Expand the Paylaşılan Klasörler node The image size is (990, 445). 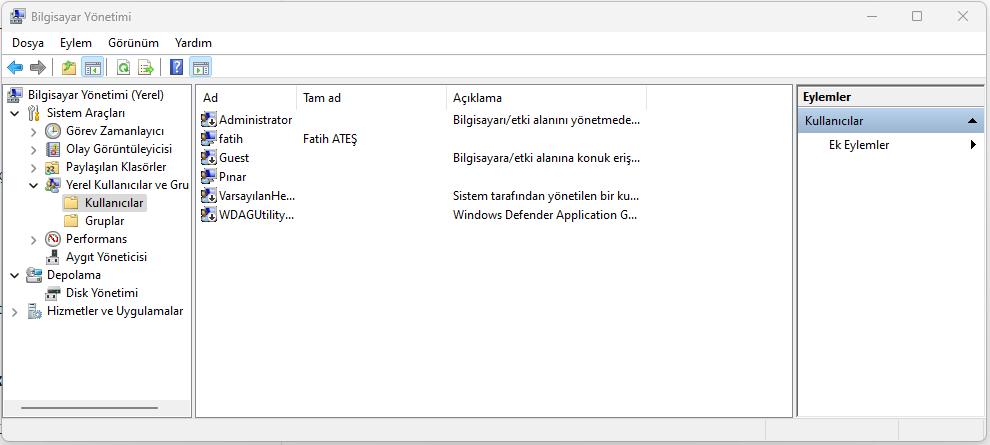click(33, 167)
